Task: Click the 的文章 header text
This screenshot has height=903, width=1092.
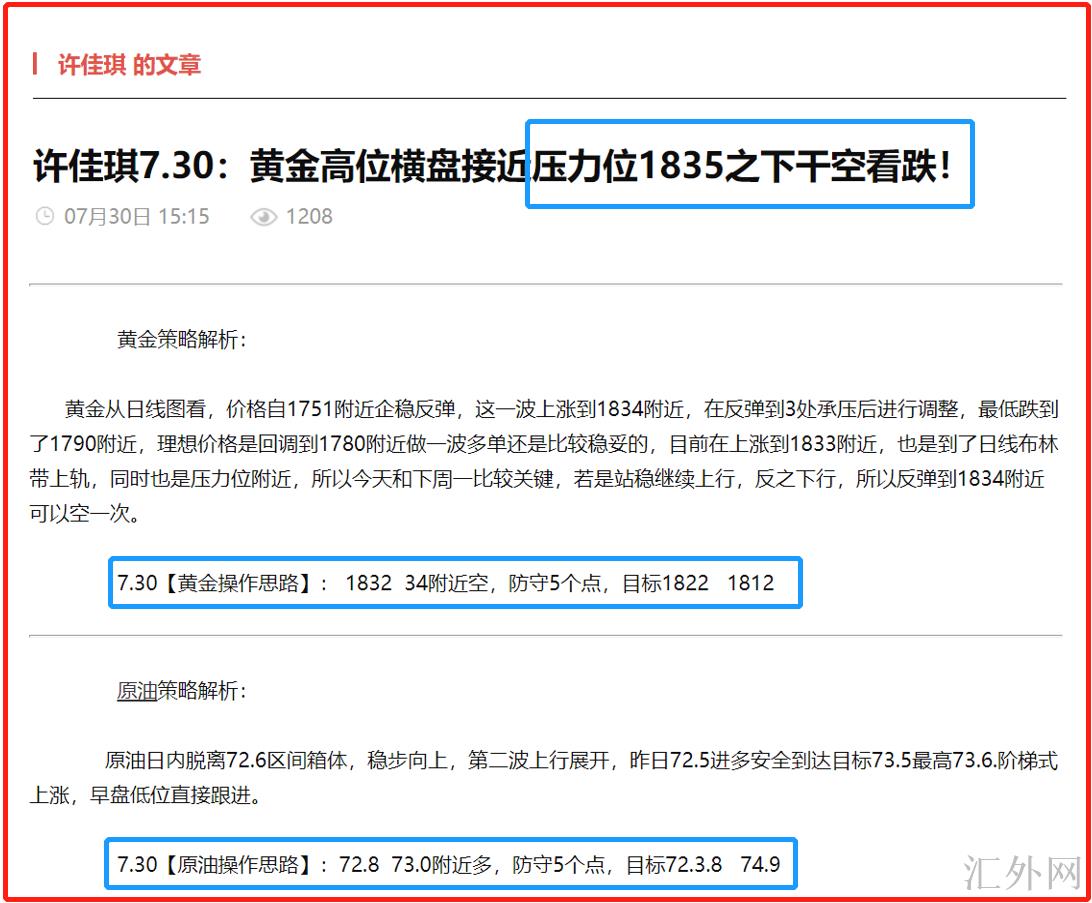Action: (167, 65)
